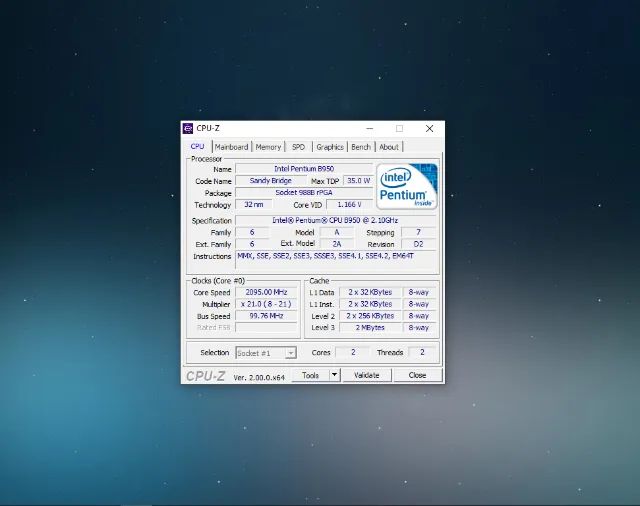Click the CPU-Z app icon in title bar
Image resolution: width=640 pixels, height=506 pixels.
[x=188, y=129]
